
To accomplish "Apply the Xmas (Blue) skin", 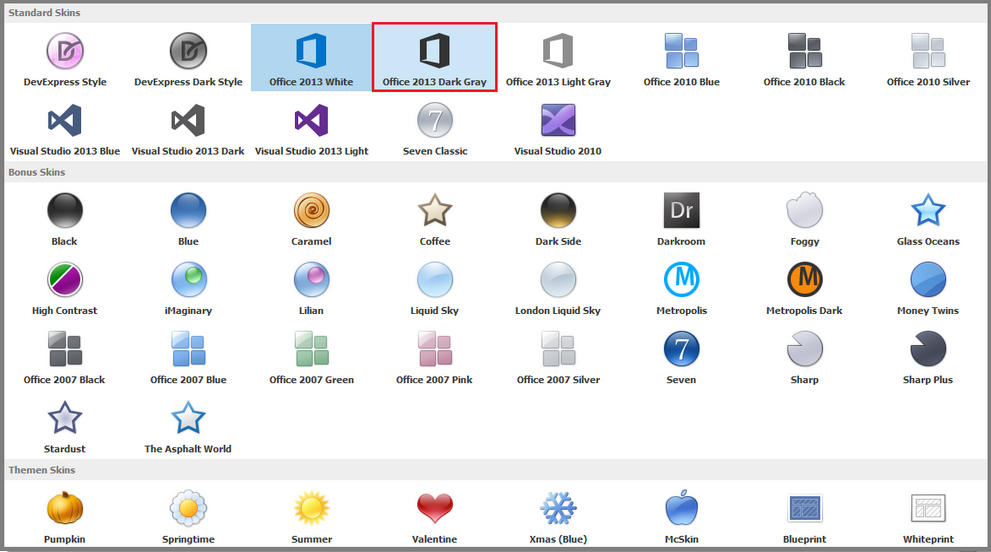I will (558, 516).
